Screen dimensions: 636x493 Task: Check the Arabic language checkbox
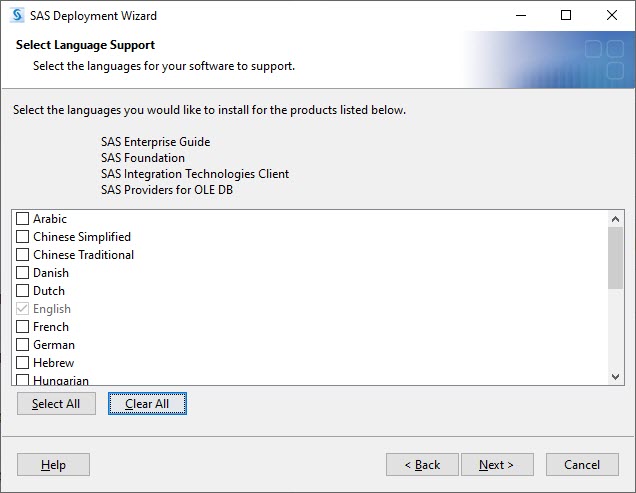22,218
